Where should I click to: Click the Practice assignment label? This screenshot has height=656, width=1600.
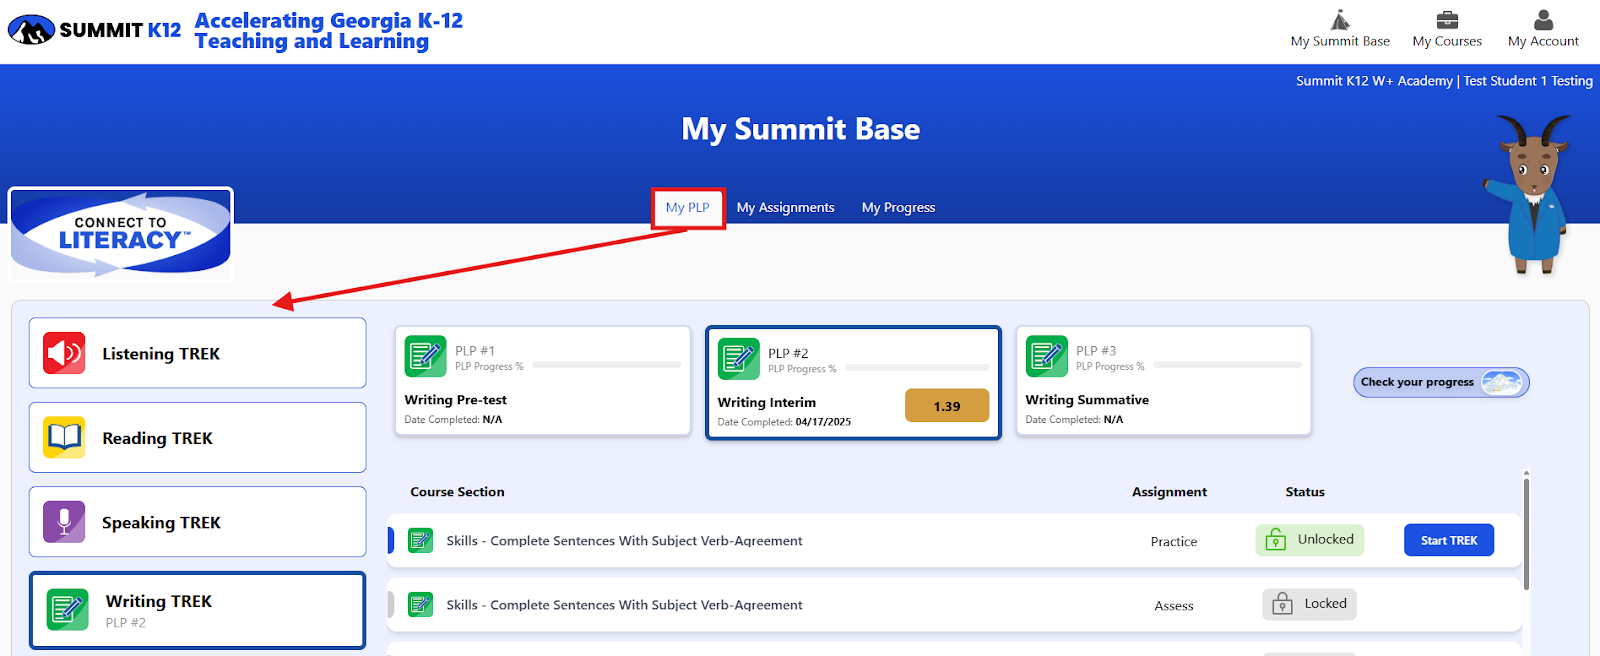[1174, 542]
